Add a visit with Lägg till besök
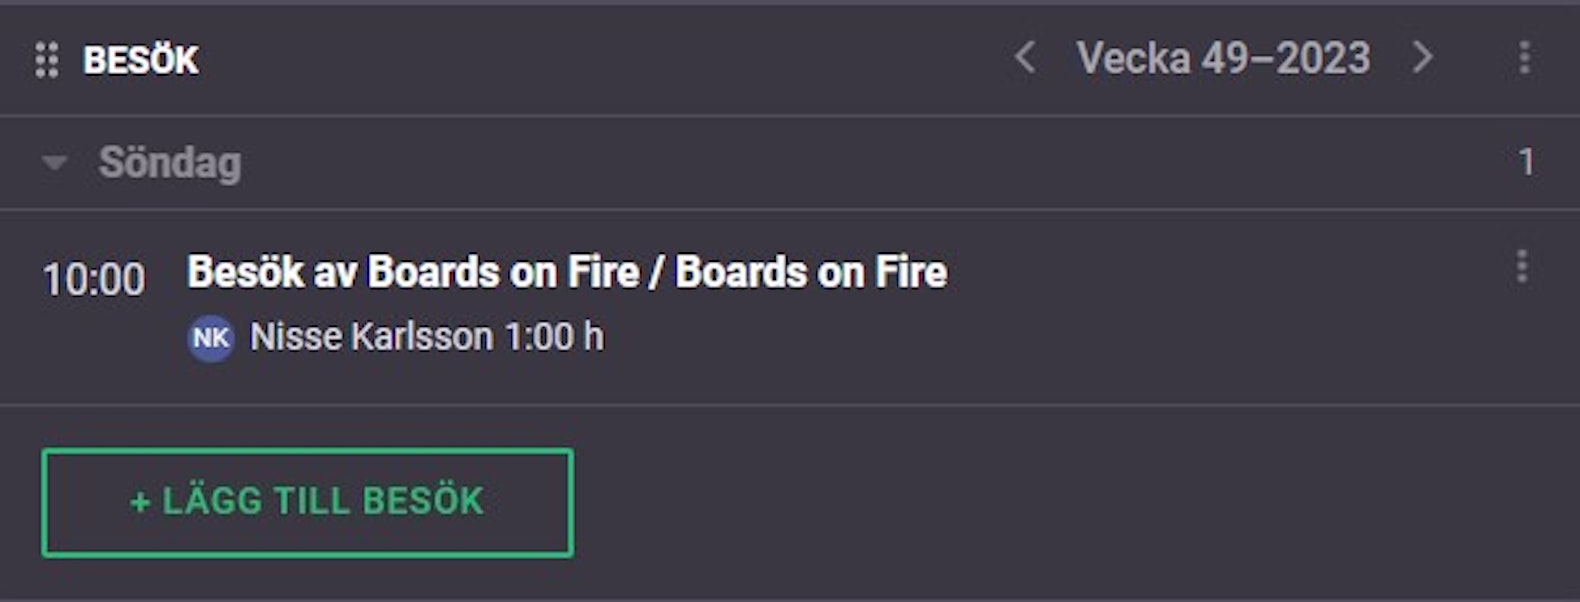The height and width of the screenshot is (602, 1580). [307, 503]
